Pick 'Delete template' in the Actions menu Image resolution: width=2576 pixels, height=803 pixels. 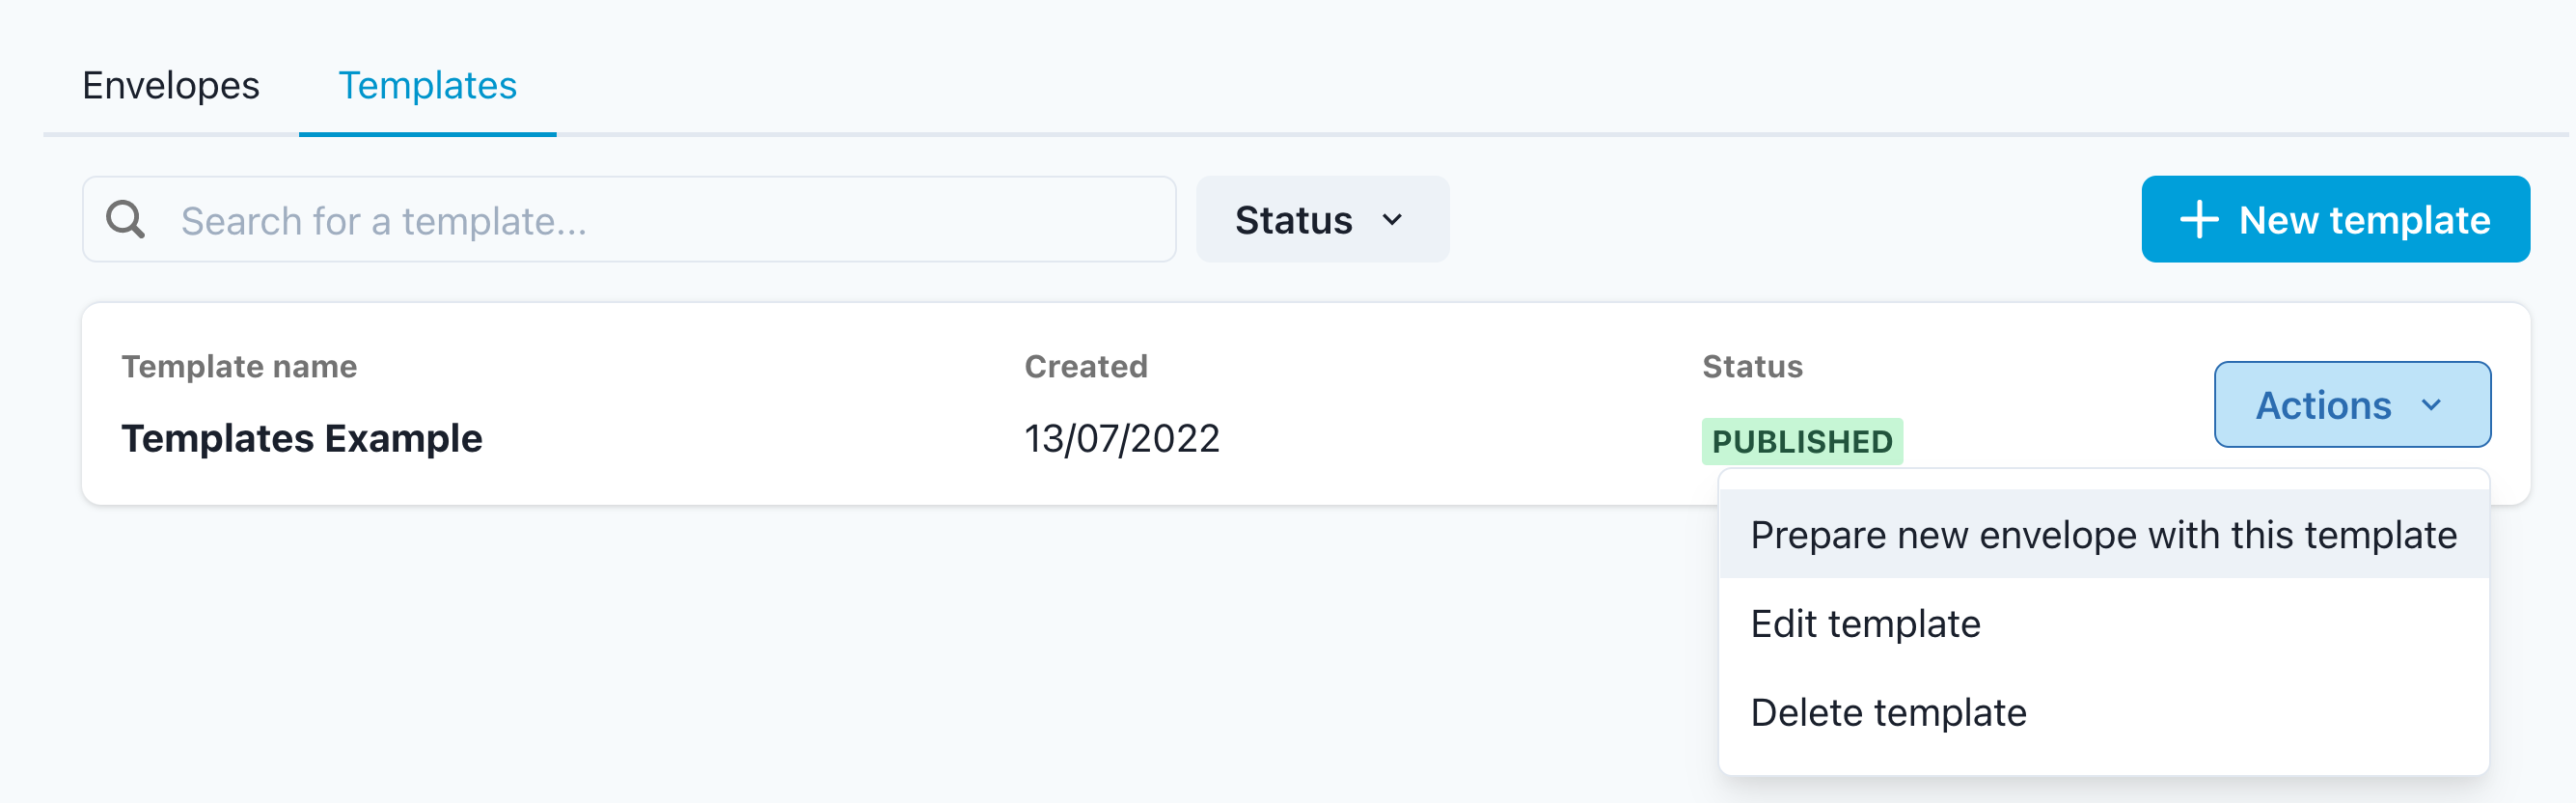click(x=1888, y=713)
